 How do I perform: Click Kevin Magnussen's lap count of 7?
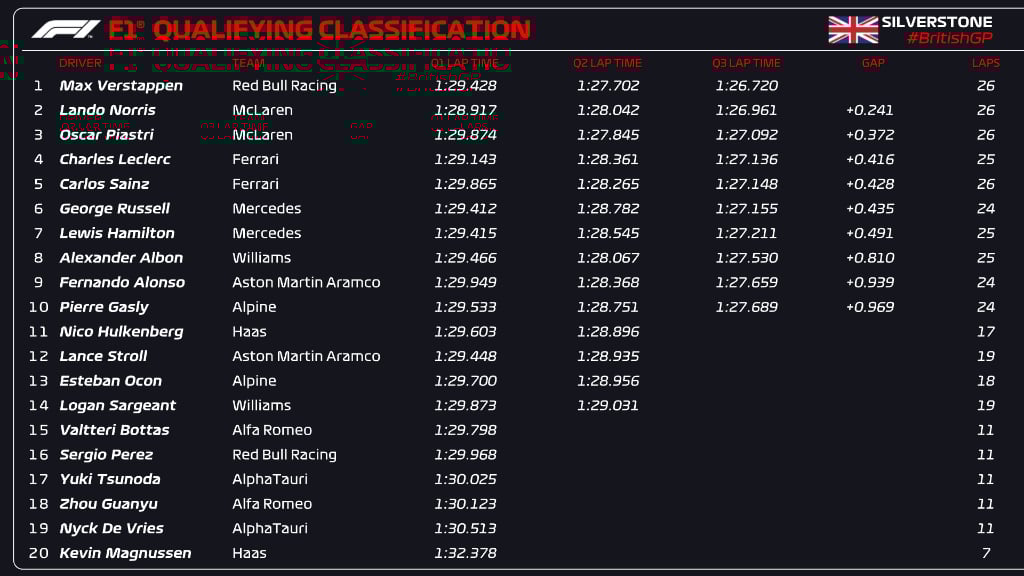[x=986, y=553]
